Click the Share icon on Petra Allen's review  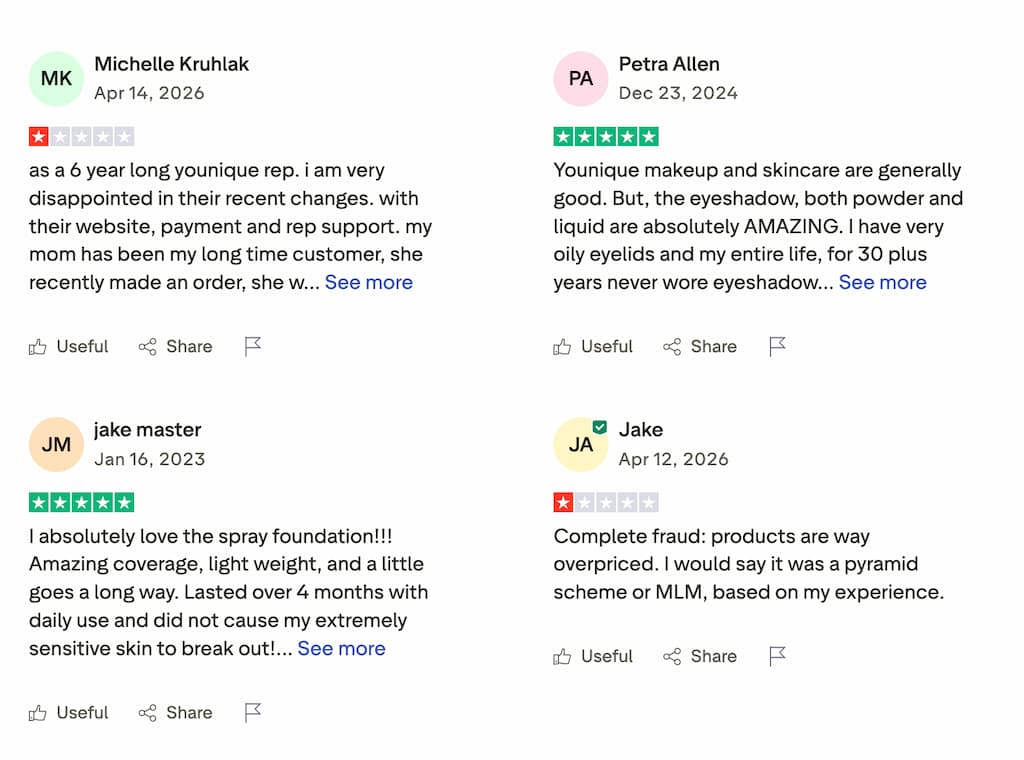[671, 346]
